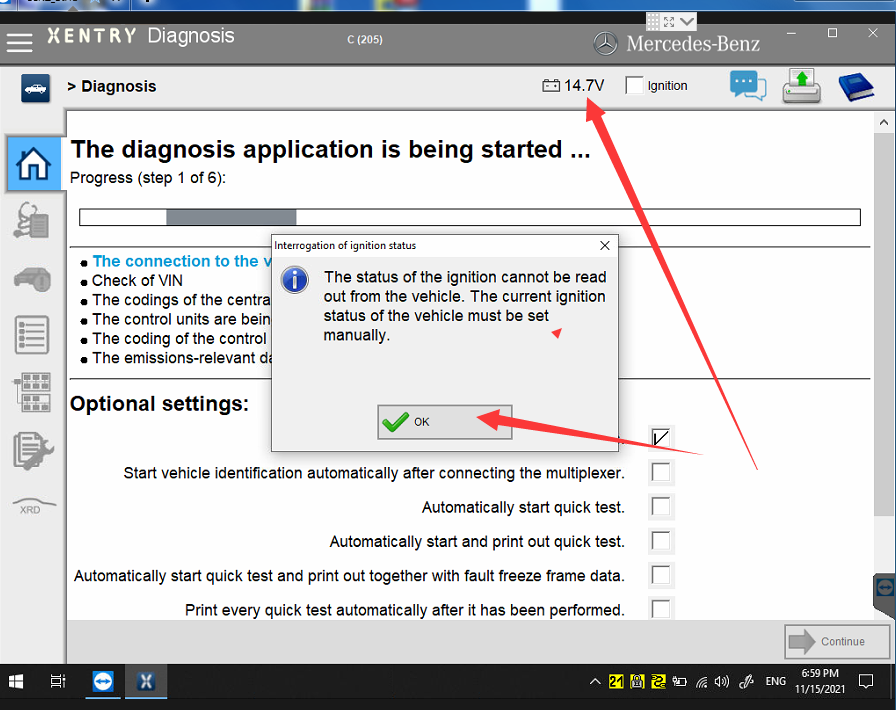The height and width of the screenshot is (710, 896).
Task: Show hidden system tray icons
Action: pos(595,681)
